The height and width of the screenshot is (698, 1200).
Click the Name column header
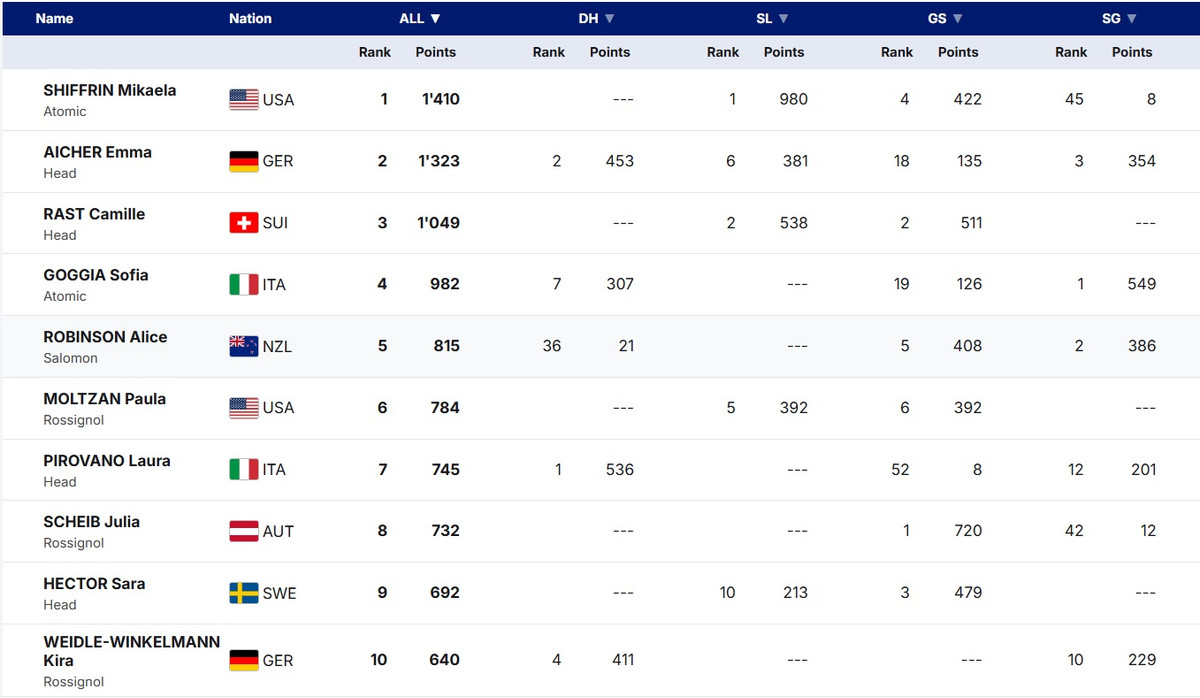click(x=54, y=18)
